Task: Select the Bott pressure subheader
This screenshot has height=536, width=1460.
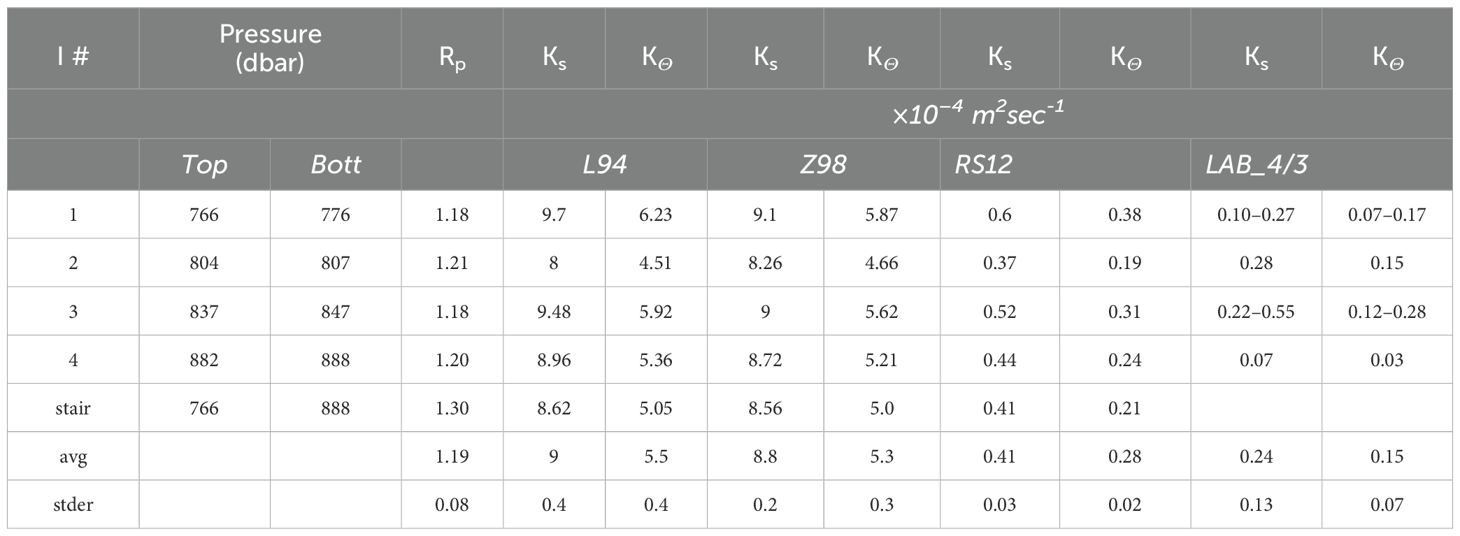Action: tap(336, 165)
